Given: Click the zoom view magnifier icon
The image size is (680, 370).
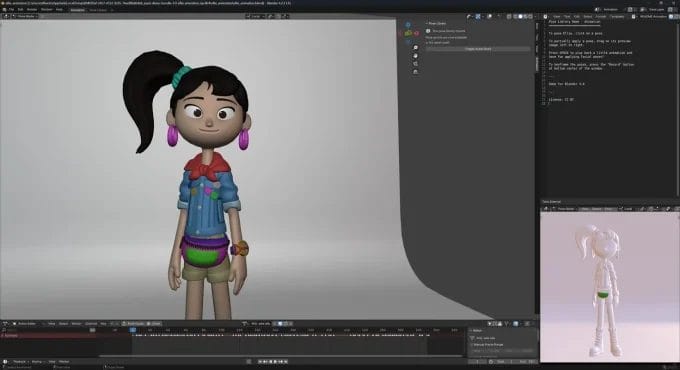Looking at the screenshot, I should pyautogui.click(x=415, y=48).
